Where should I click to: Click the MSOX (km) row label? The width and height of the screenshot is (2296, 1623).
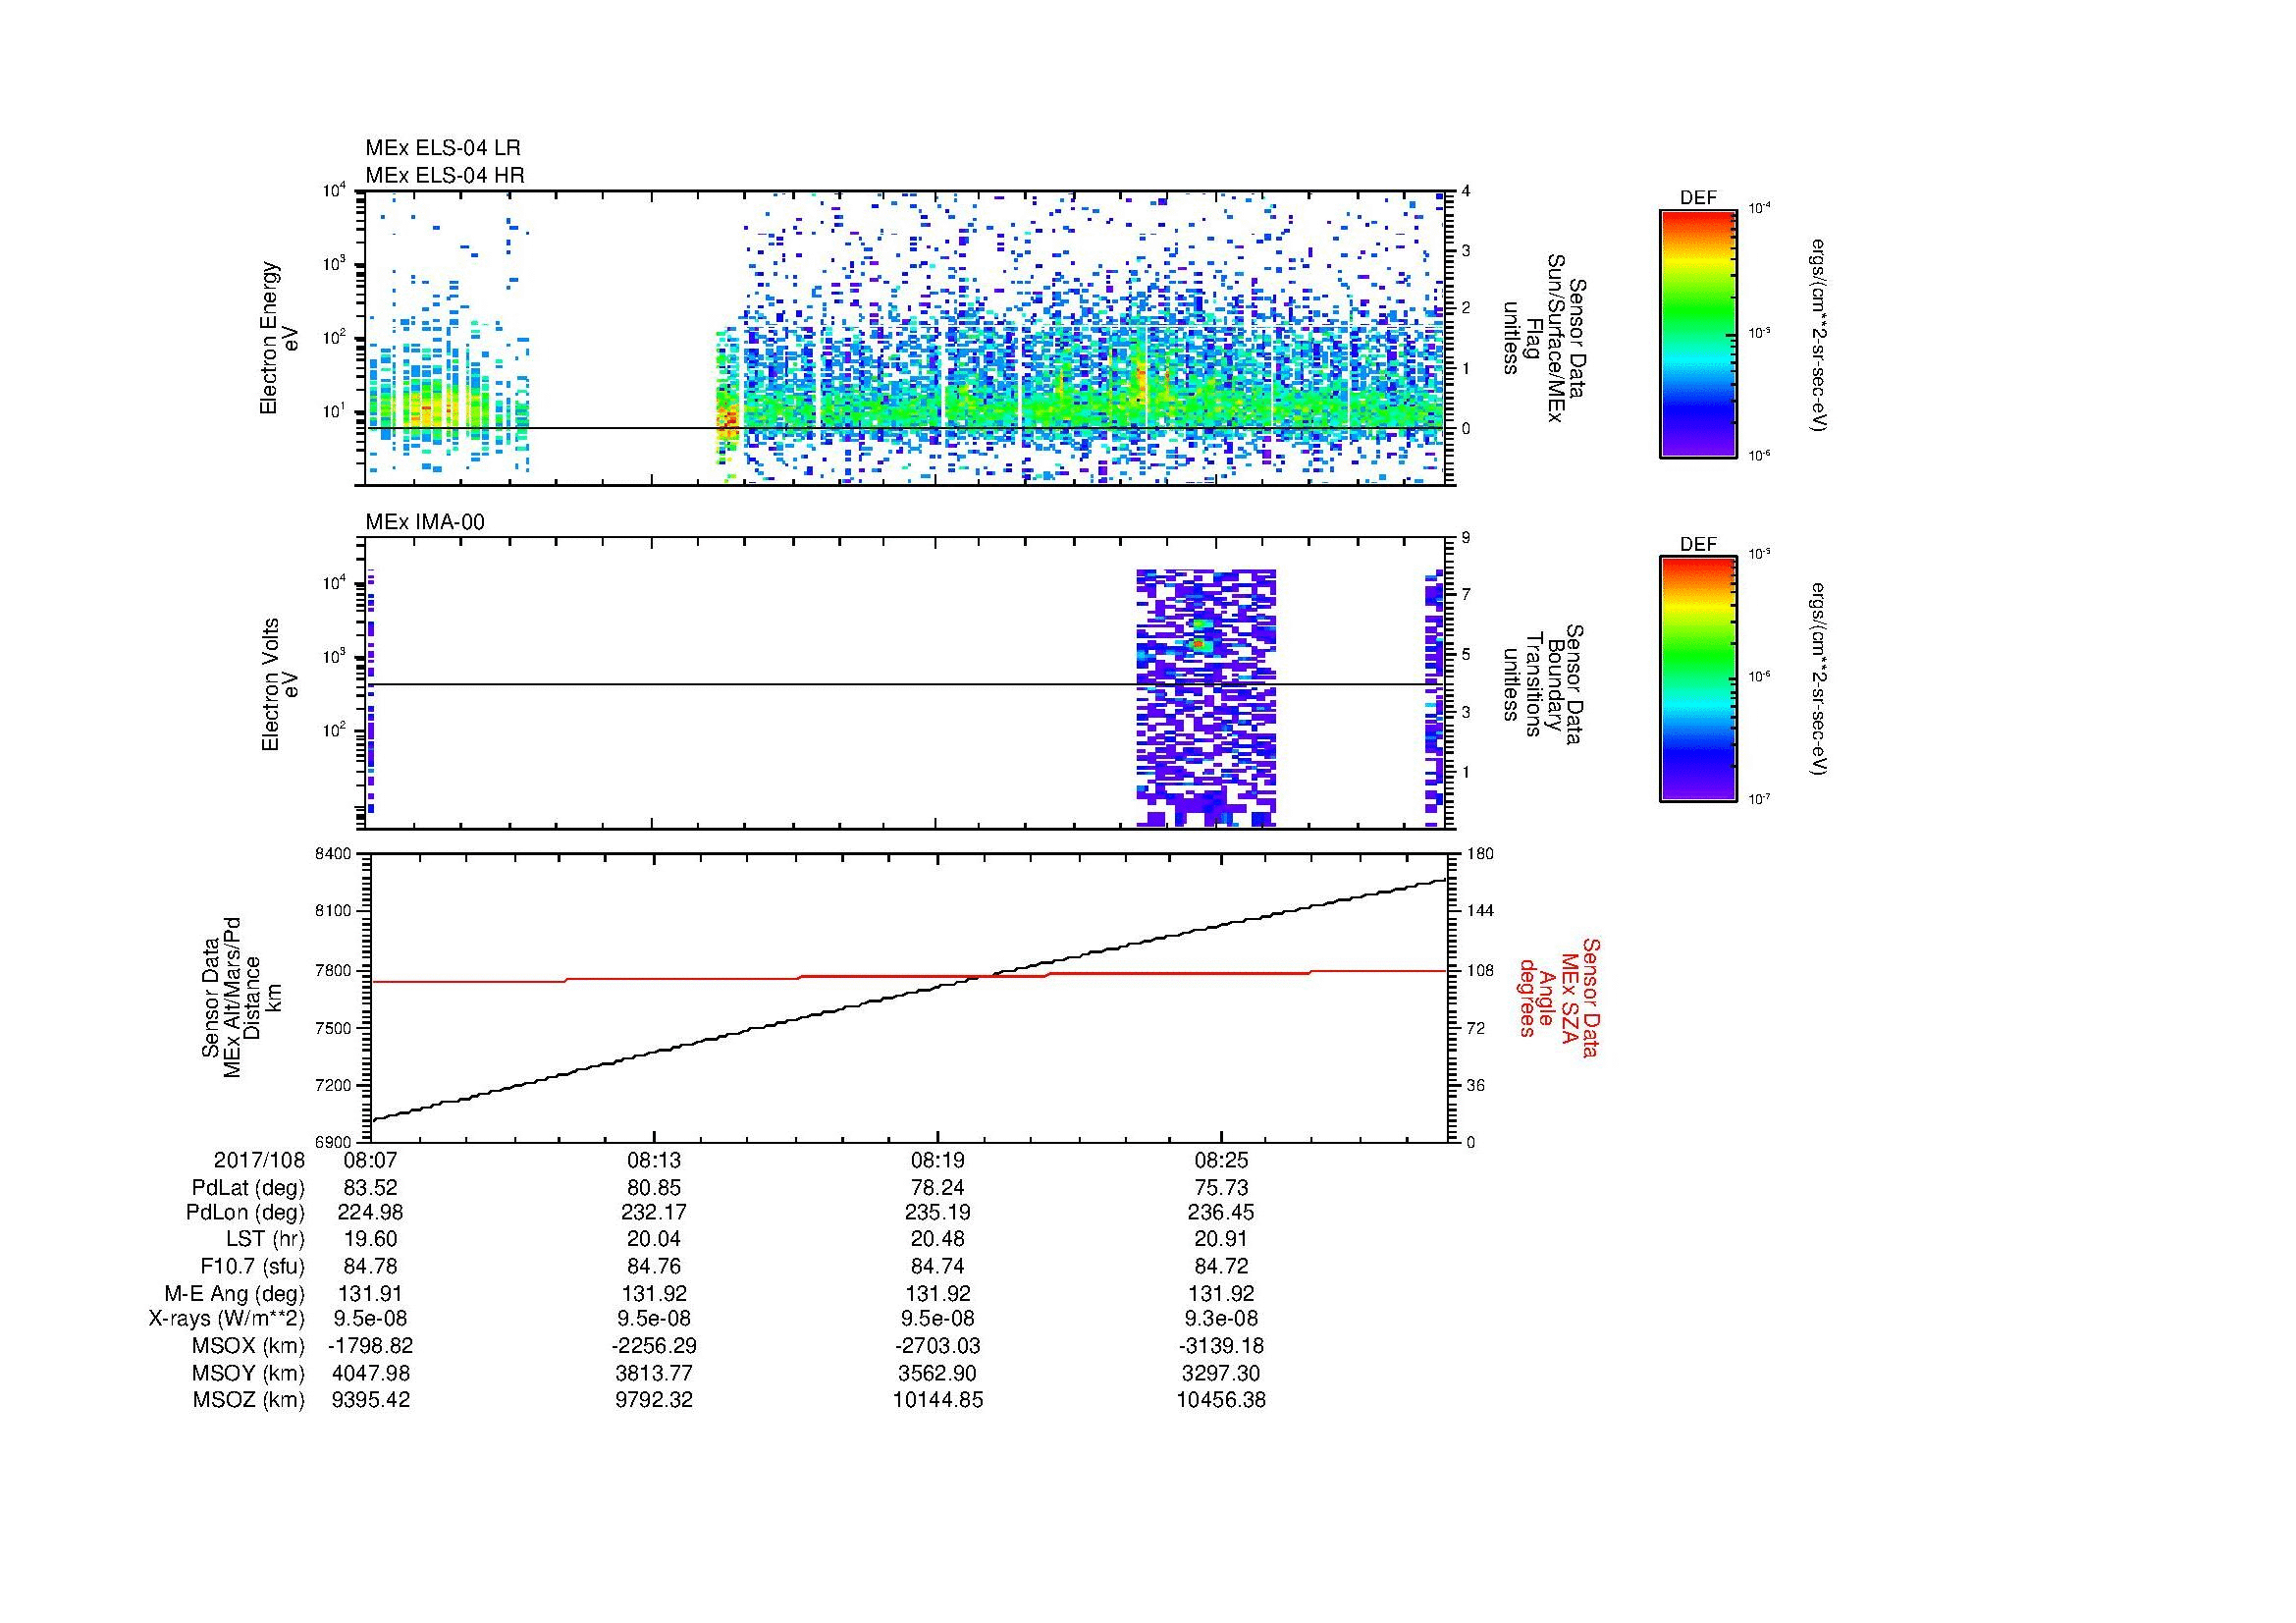click(x=249, y=1346)
